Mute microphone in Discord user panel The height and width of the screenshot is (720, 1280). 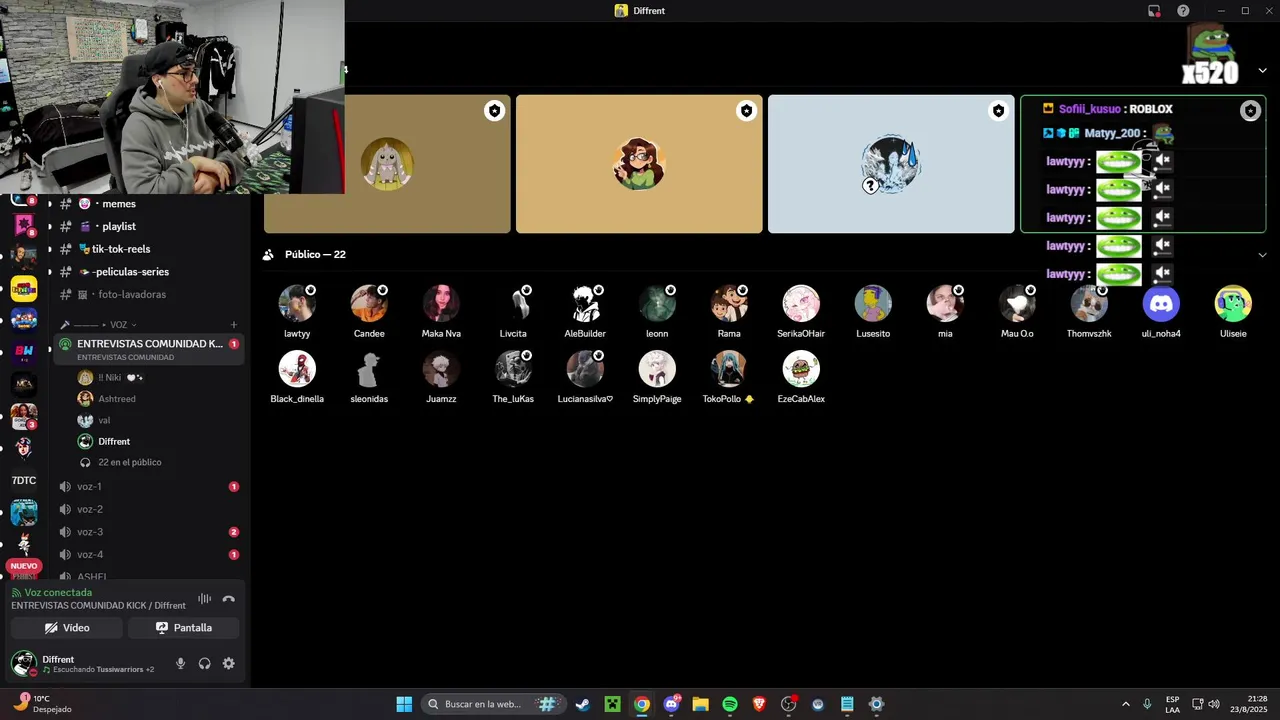tap(181, 663)
